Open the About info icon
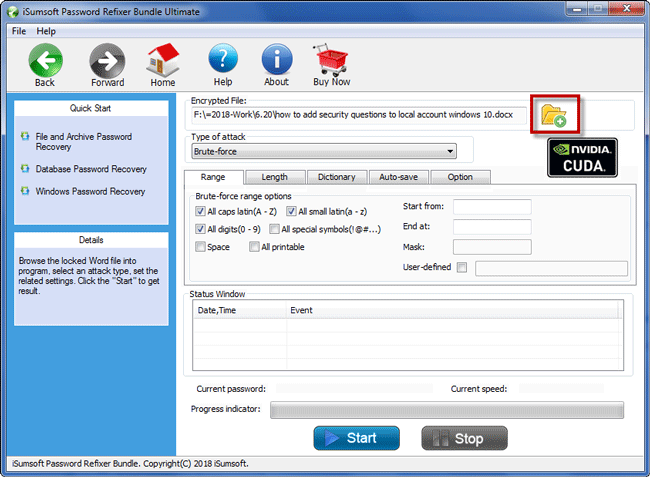This screenshot has height=477, width=650. [x=277, y=60]
